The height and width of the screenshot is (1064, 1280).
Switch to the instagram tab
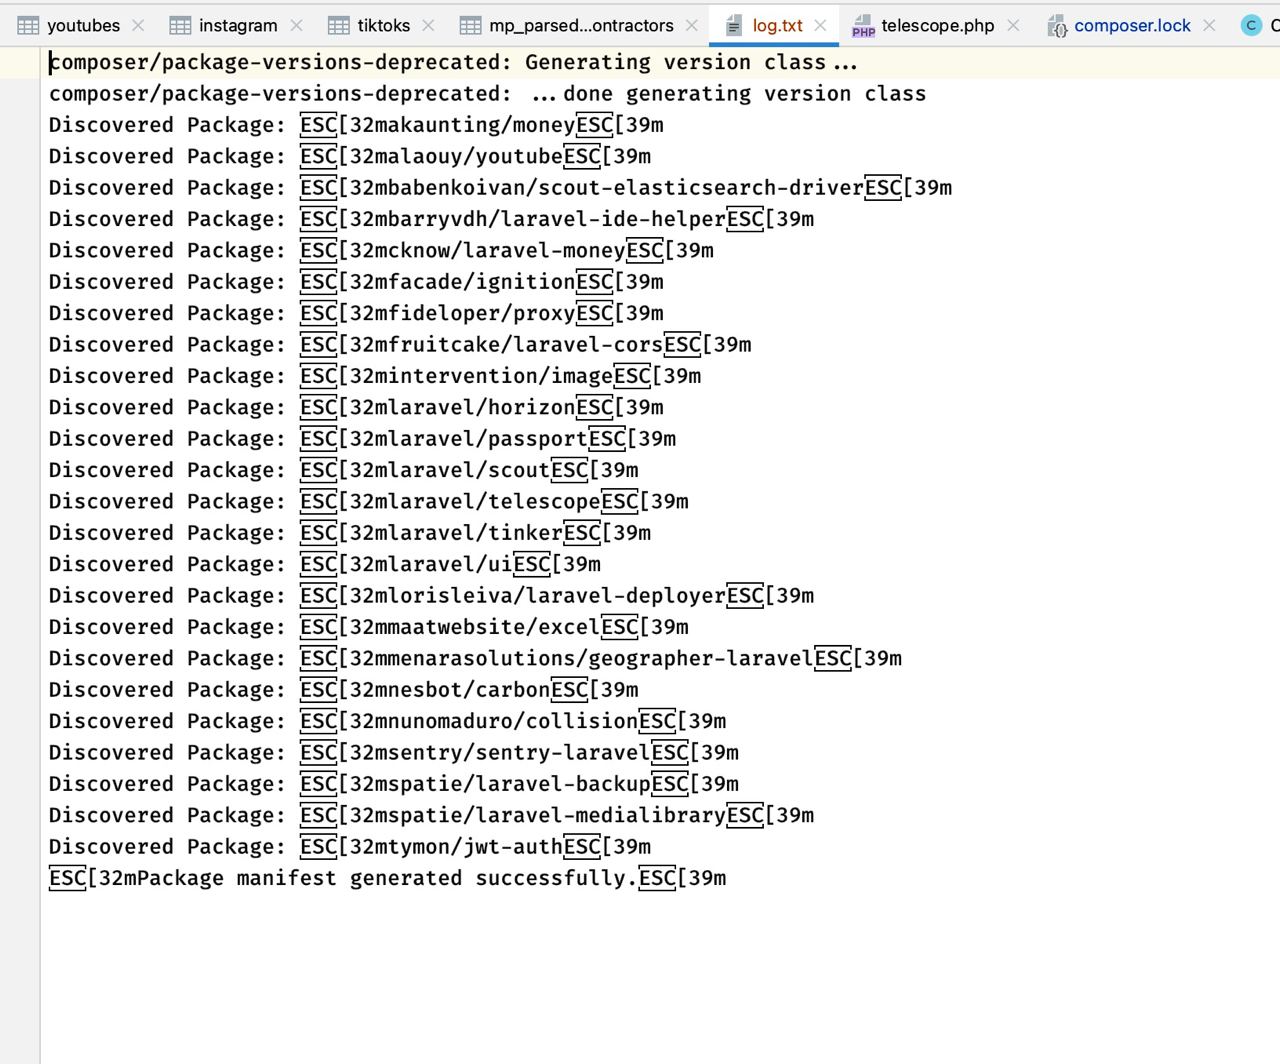pos(238,25)
